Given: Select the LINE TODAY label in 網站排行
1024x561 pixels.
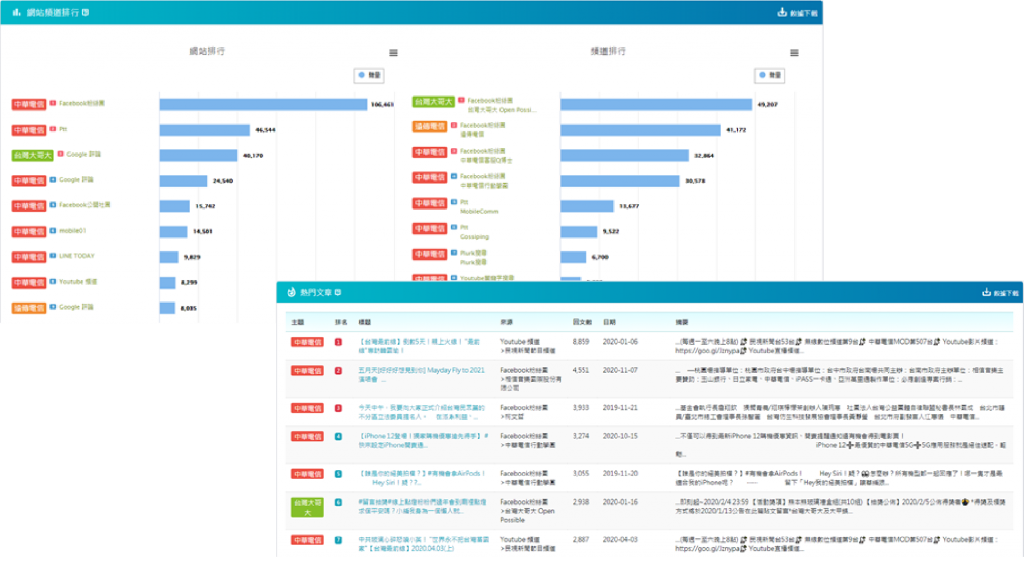Looking at the screenshot, I should (x=77, y=256).
